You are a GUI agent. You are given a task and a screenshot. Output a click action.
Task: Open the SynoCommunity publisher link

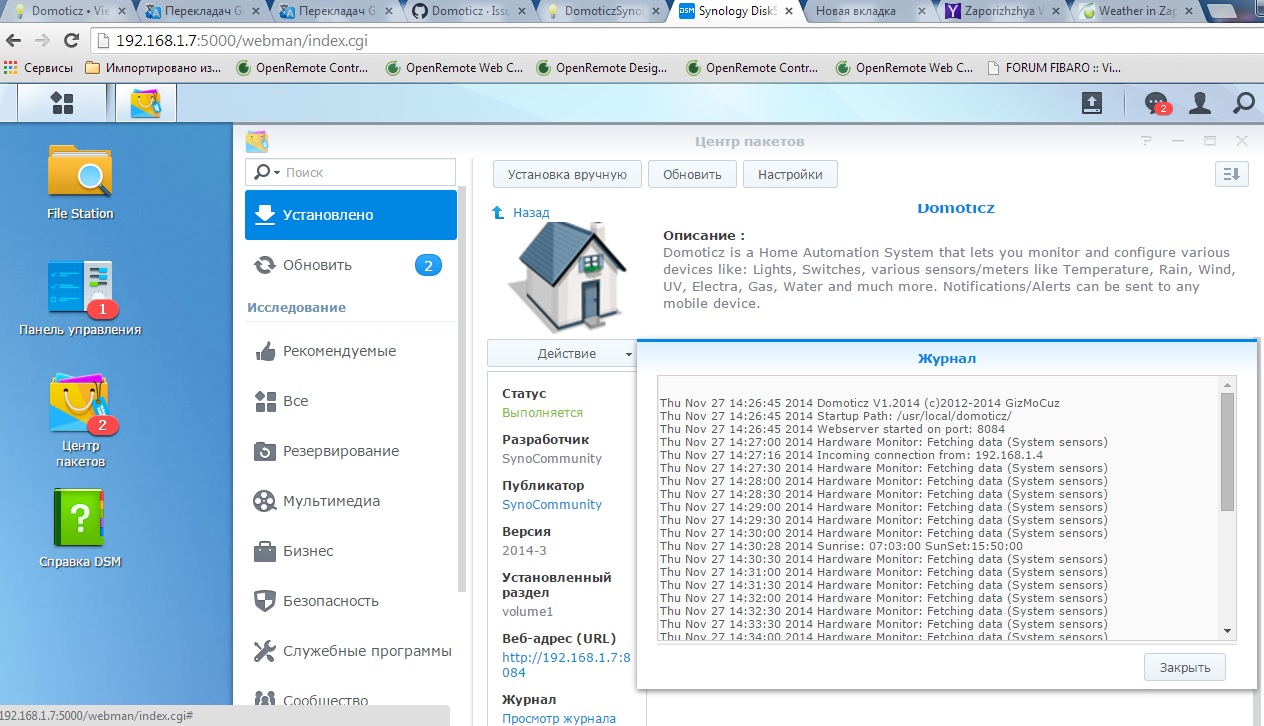click(x=552, y=504)
